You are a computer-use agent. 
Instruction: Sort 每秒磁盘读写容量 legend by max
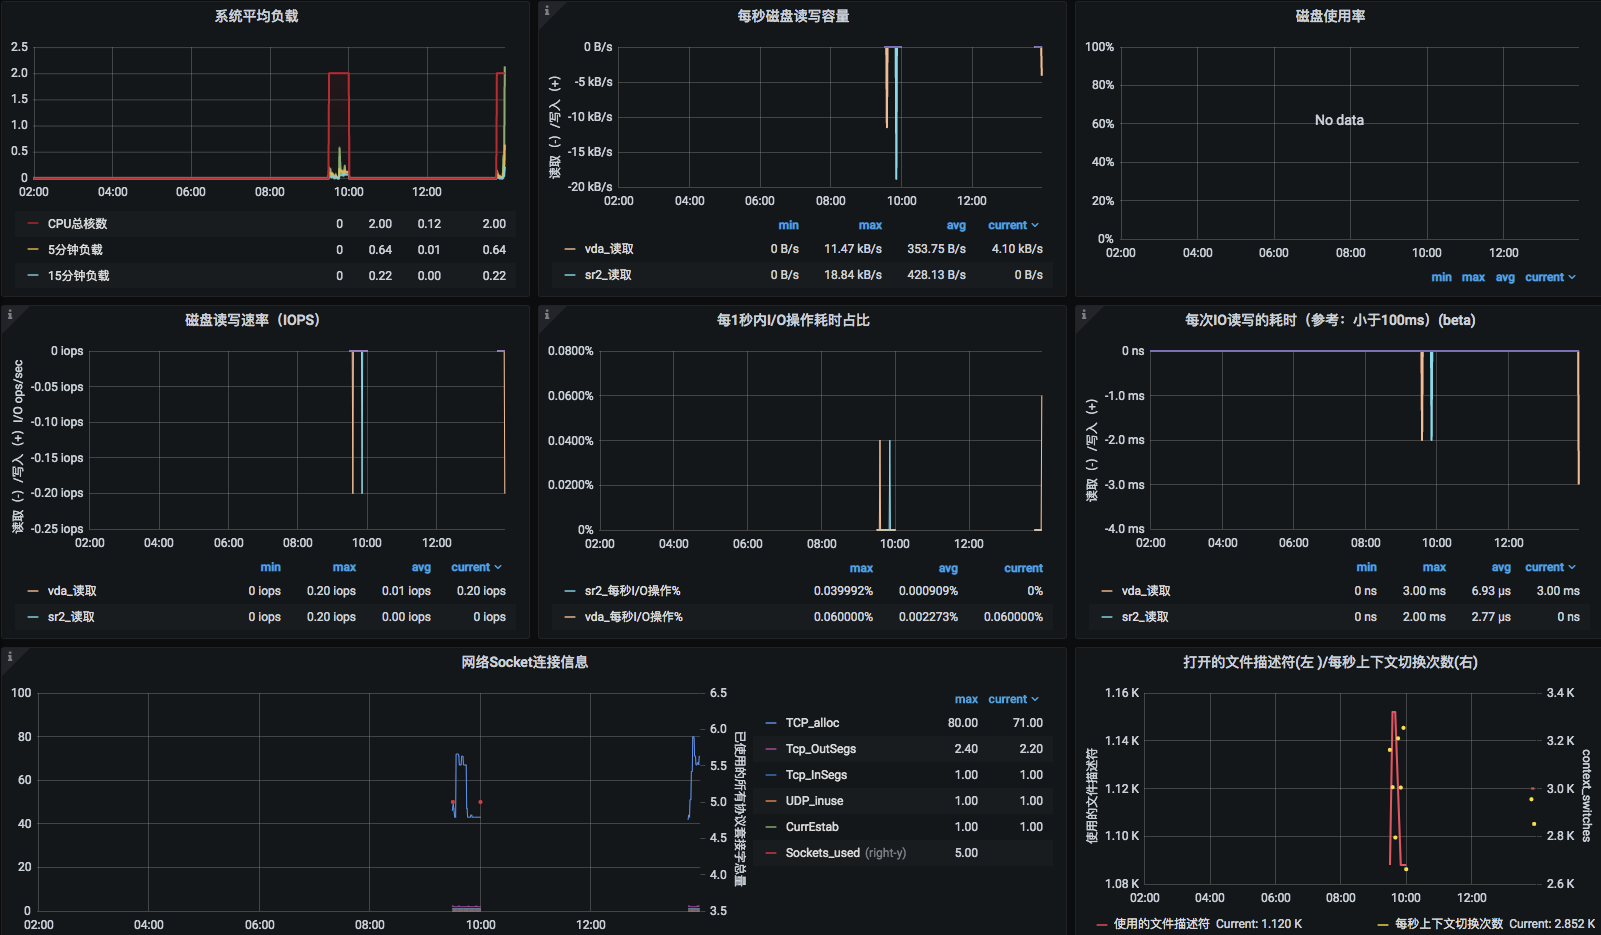pos(870,226)
